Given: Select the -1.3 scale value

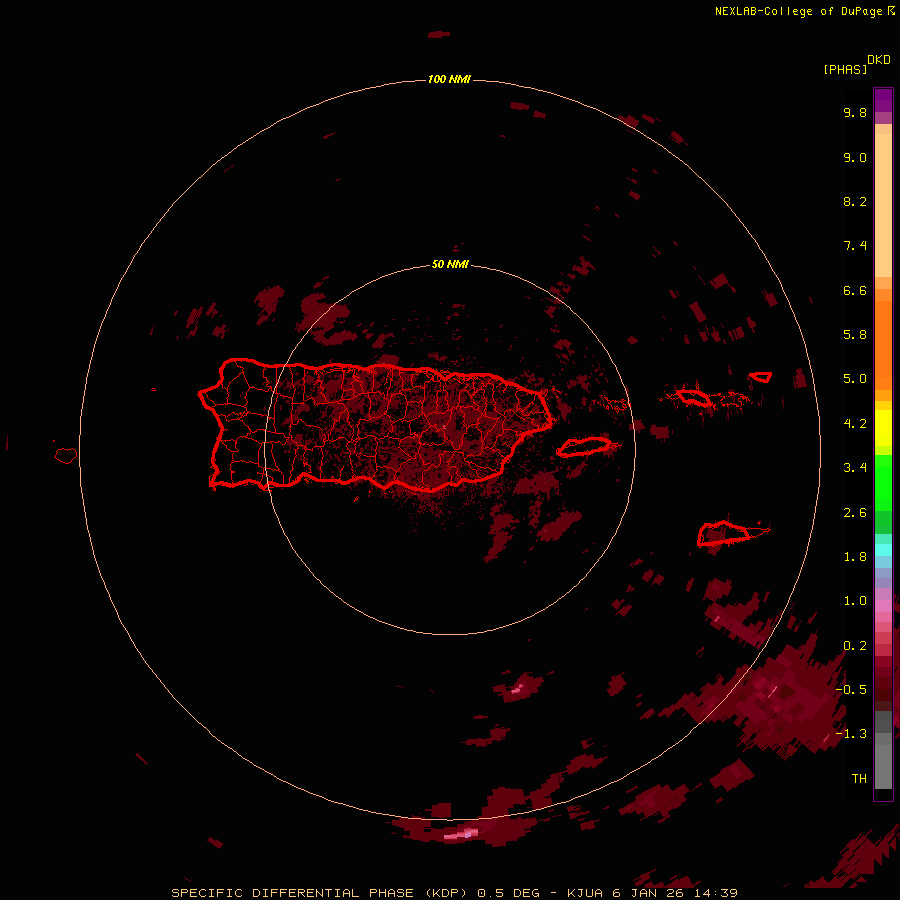Looking at the screenshot, I should point(851,734).
